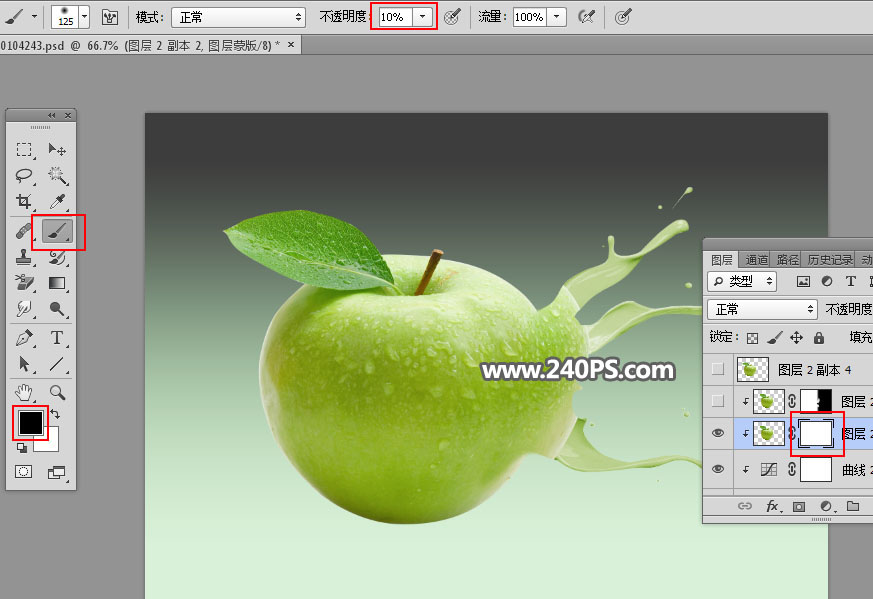Open the brush panel toggle in options bar
This screenshot has width=873, height=599.
[x=110, y=17]
